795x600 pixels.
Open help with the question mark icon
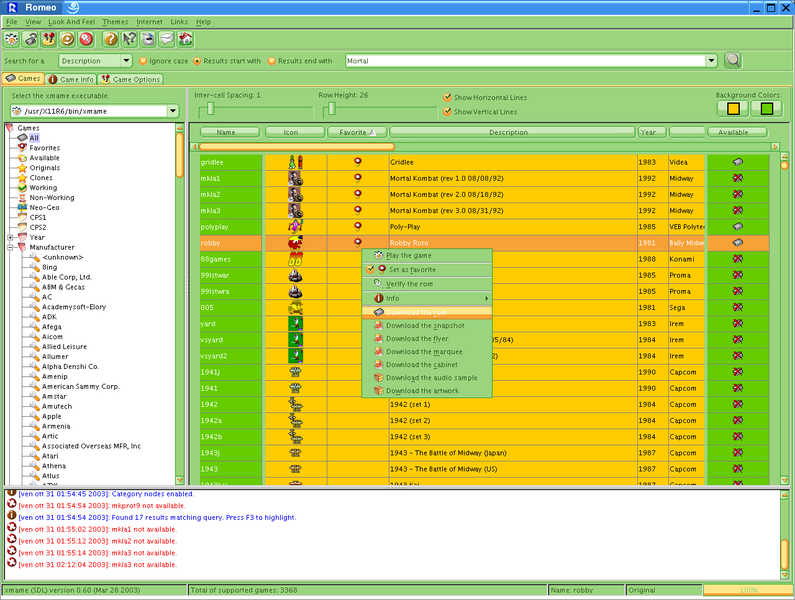click(111, 39)
